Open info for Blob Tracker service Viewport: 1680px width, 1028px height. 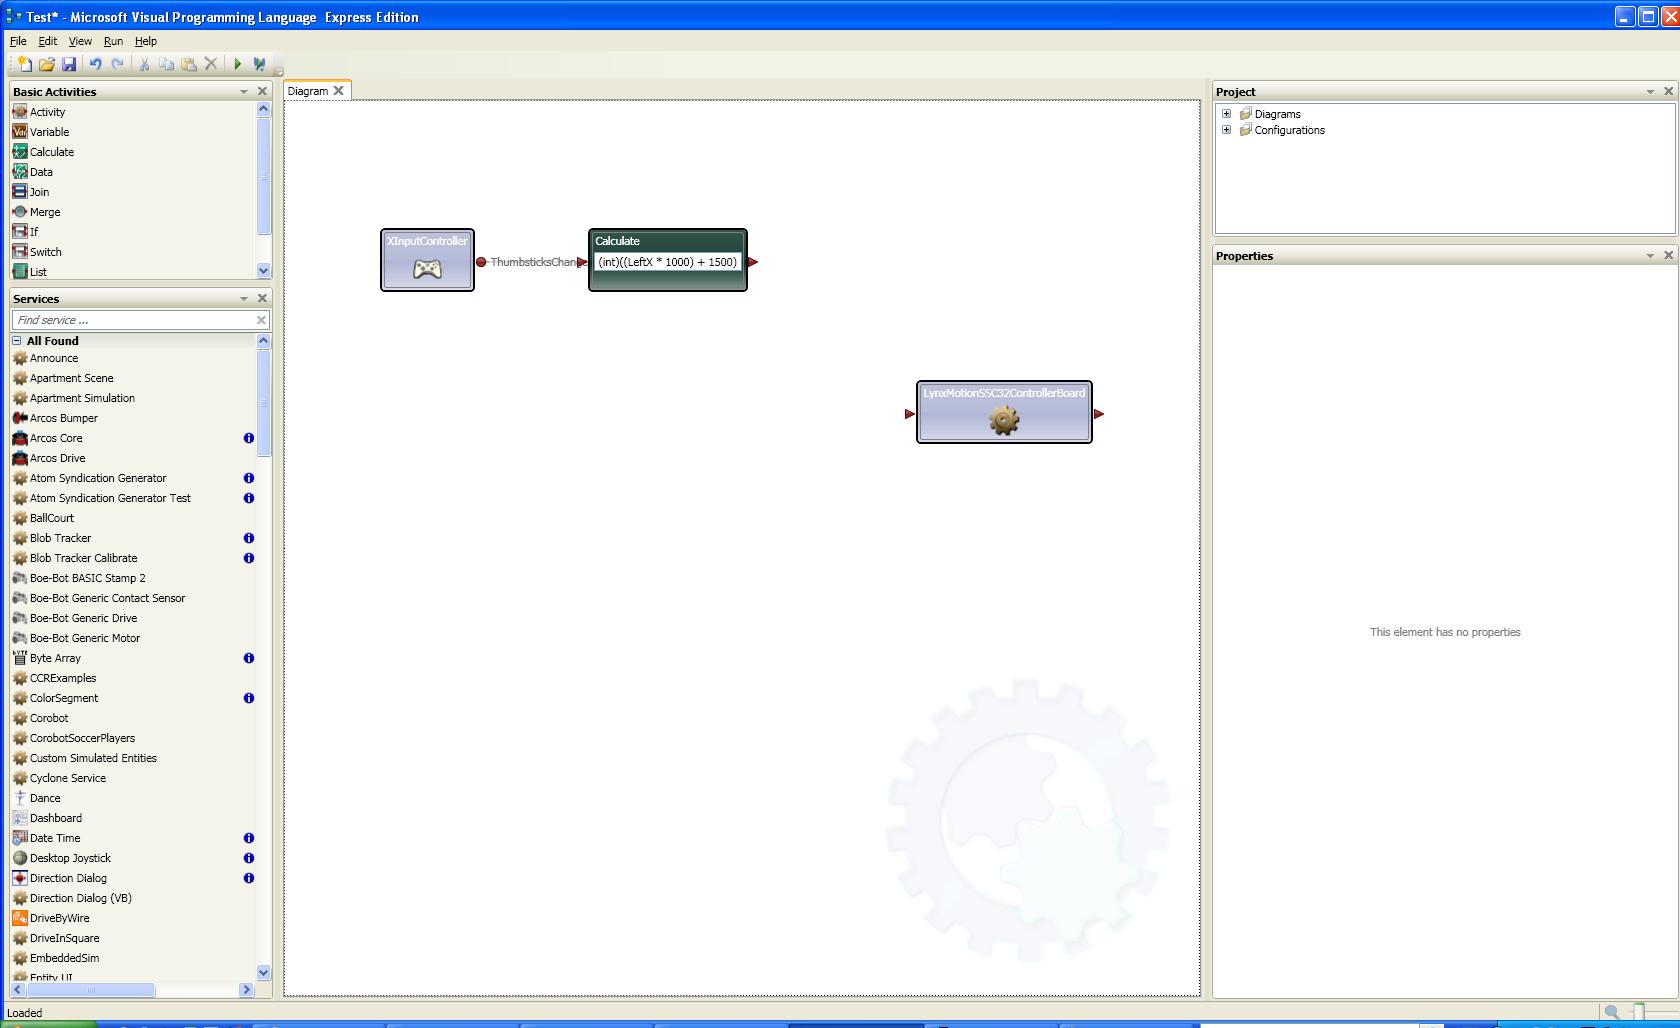(x=249, y=538)
